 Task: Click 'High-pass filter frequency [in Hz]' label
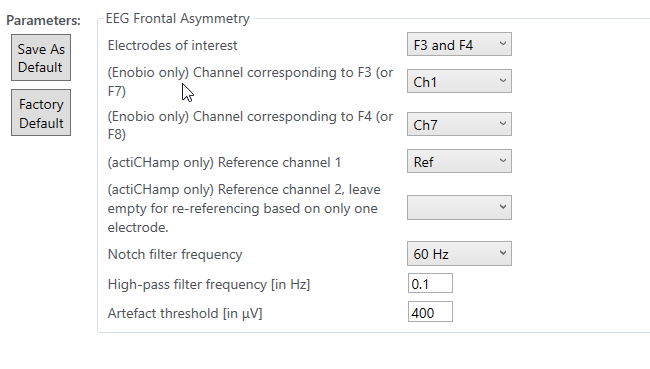[209, 284]
